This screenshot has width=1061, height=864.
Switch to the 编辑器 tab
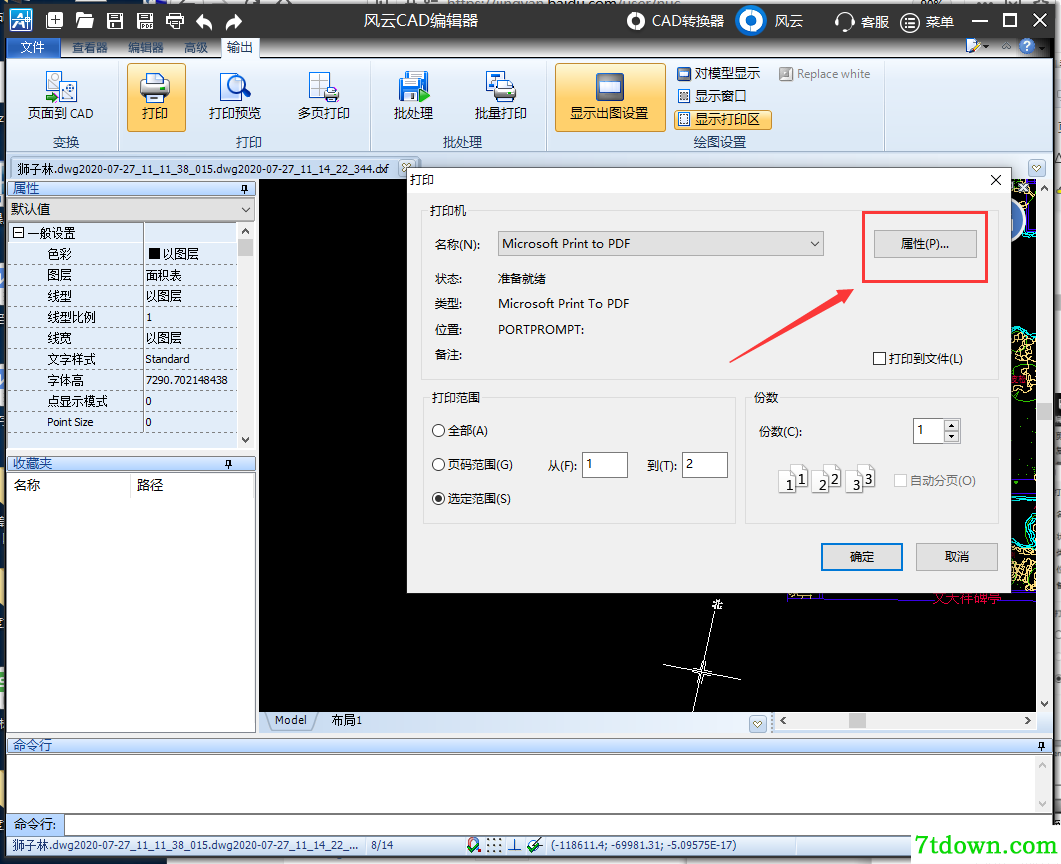(145, 47)
